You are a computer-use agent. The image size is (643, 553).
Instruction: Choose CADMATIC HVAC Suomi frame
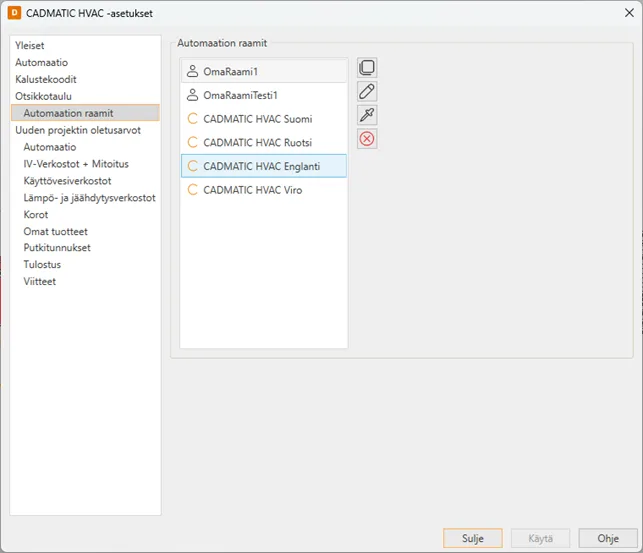pyautogui.click(x=257, y=118)
